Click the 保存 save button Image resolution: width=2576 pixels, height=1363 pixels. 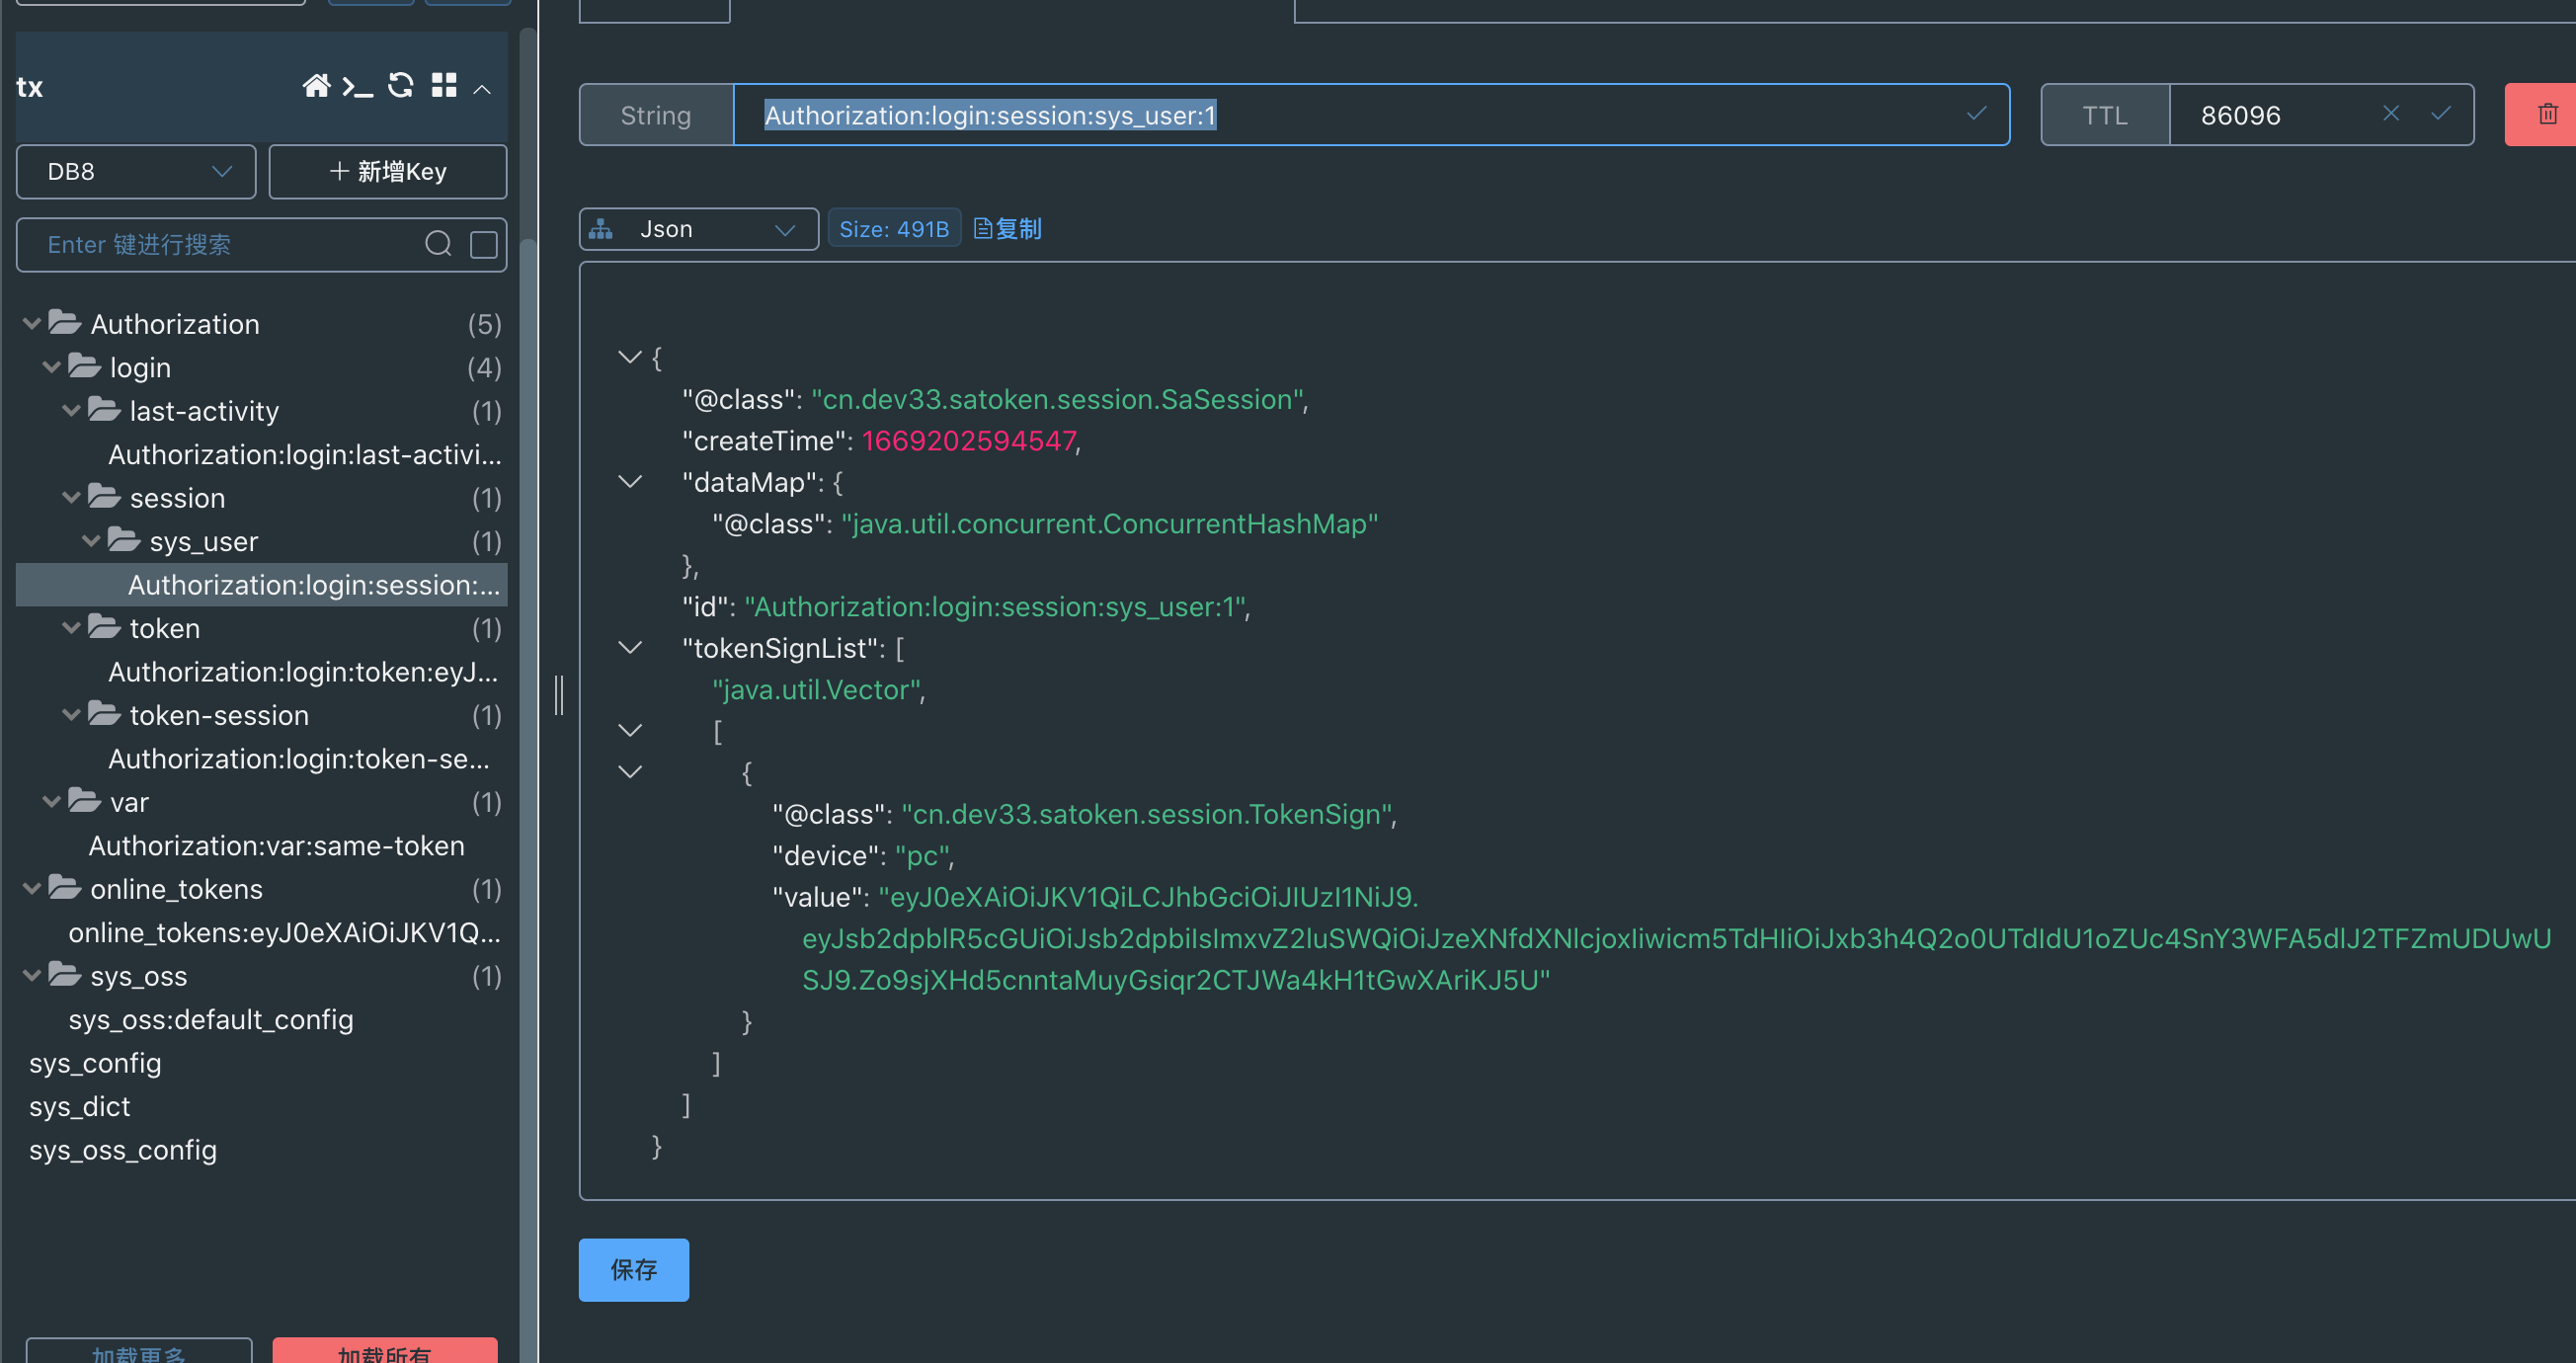(x=634, y=1270)
